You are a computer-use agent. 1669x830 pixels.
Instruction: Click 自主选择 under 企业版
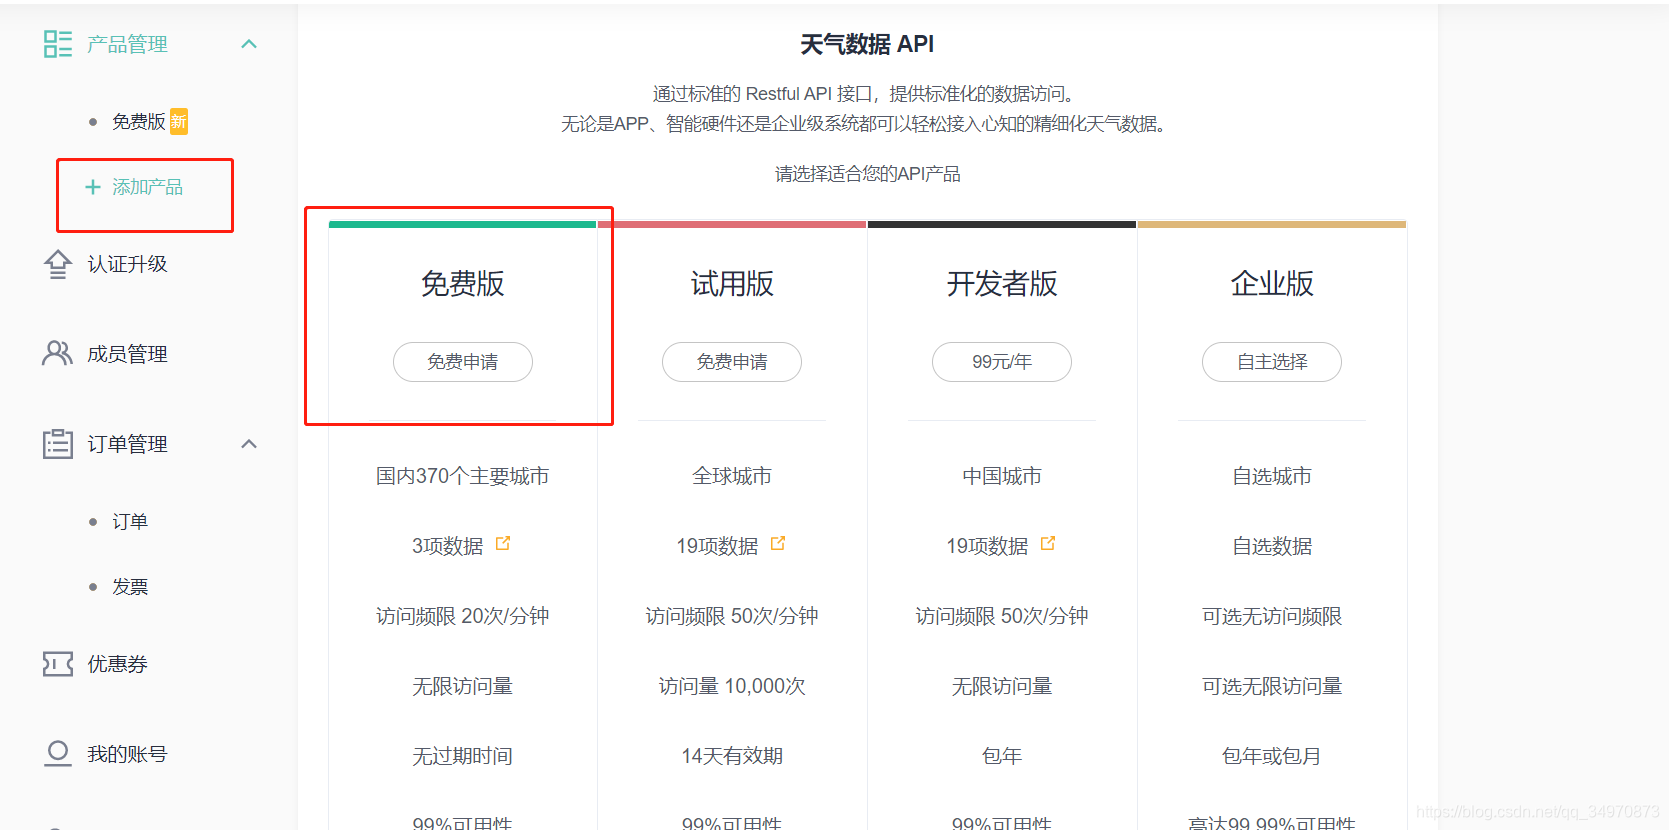point(1272,362)
